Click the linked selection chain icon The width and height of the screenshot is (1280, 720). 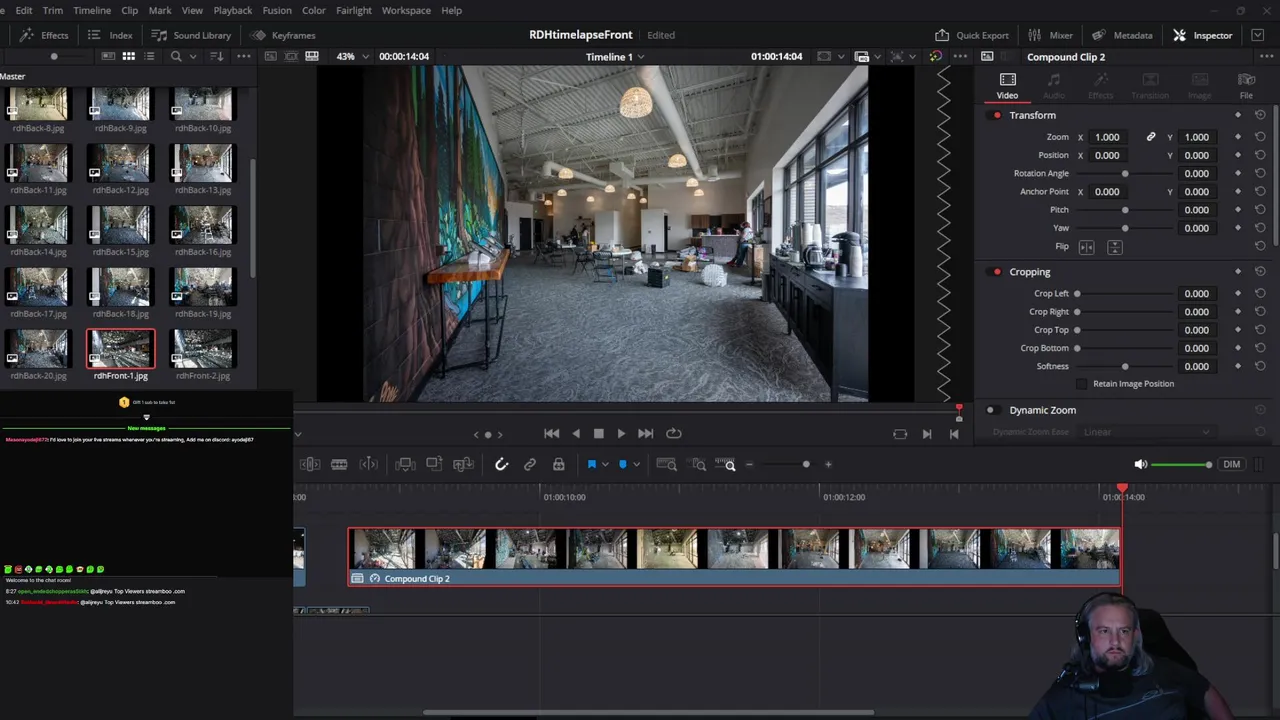click(530, 464)
